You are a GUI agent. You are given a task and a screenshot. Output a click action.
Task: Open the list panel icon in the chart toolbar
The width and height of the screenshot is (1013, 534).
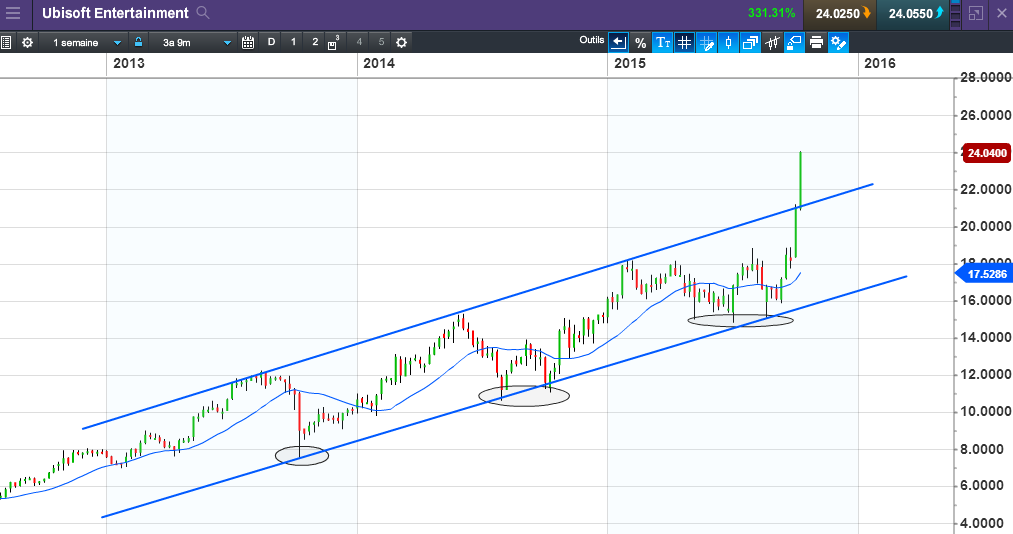pyautogui.click(x=6, y=43)
